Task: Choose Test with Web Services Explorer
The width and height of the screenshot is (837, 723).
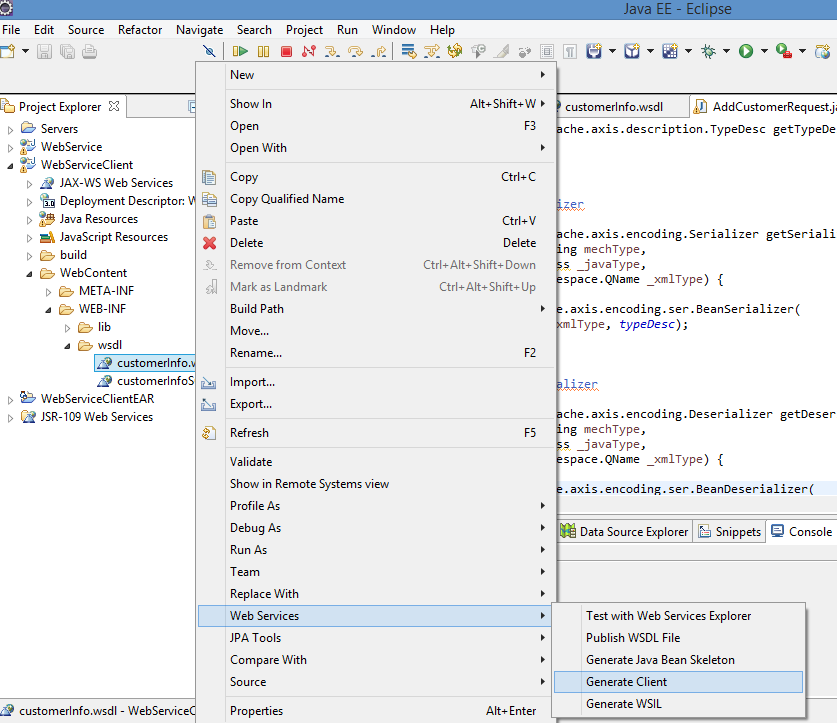Action: tap(678, 616)
